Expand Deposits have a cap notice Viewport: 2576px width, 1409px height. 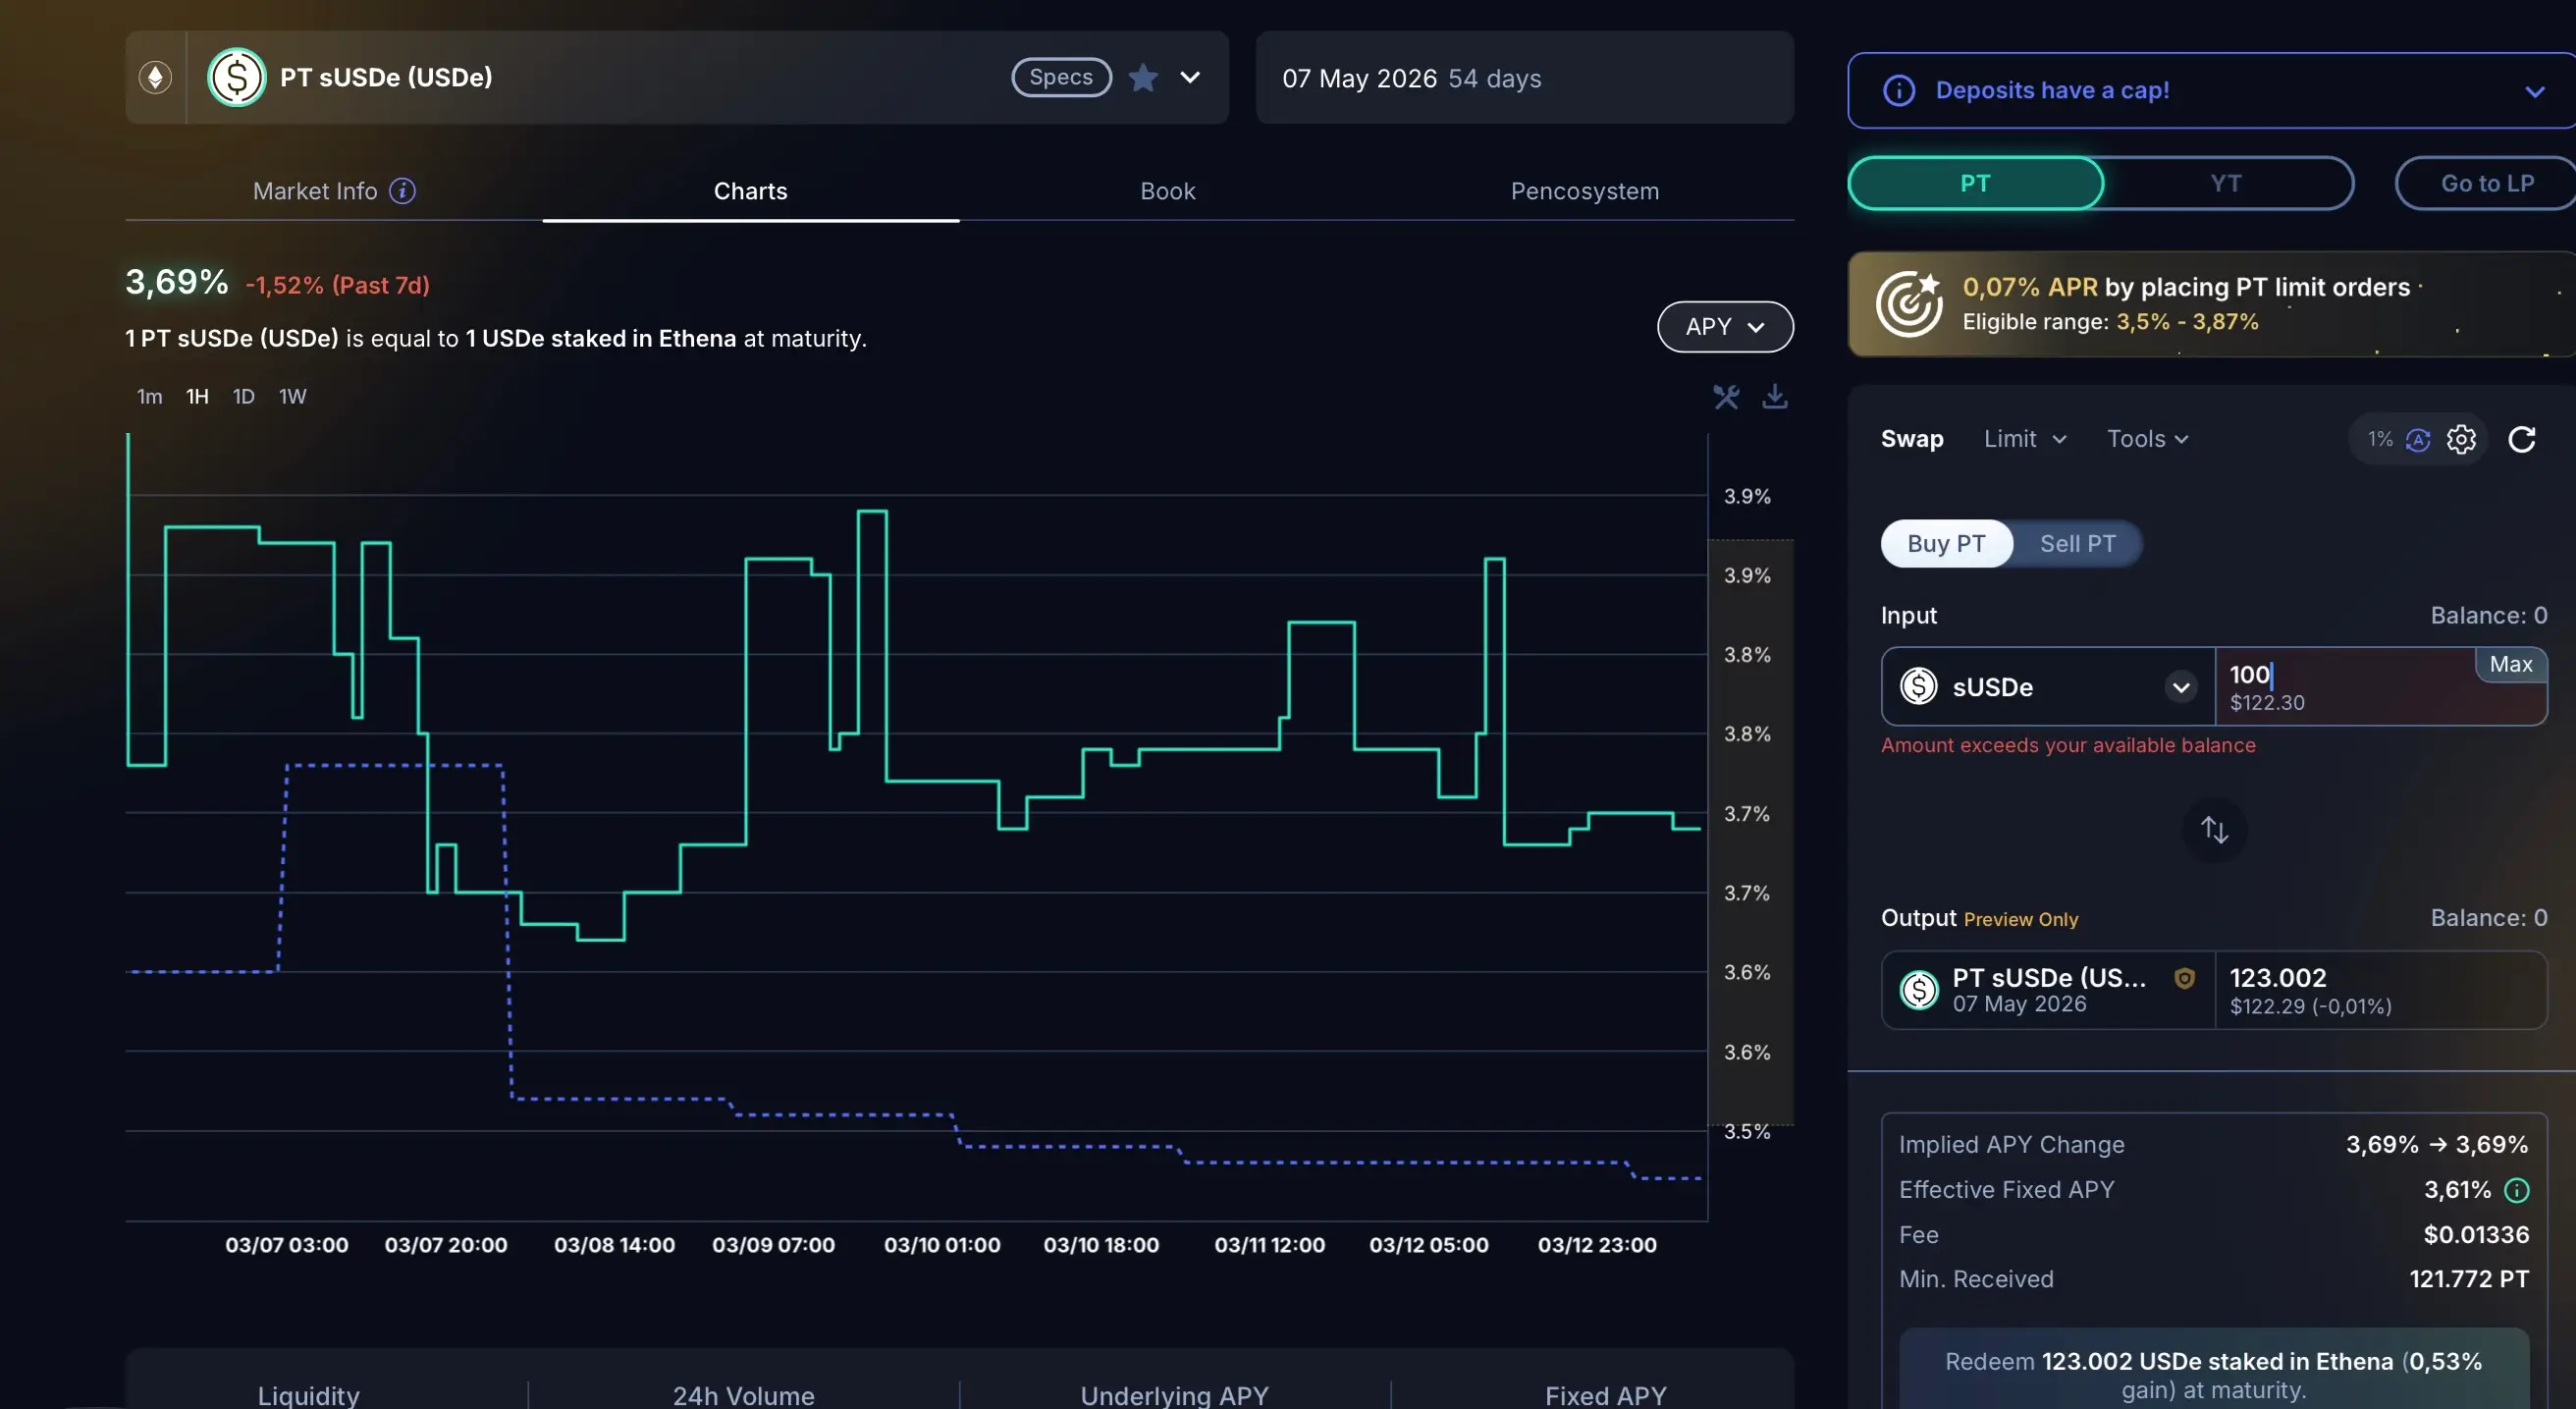click(x=2534, y=91)
